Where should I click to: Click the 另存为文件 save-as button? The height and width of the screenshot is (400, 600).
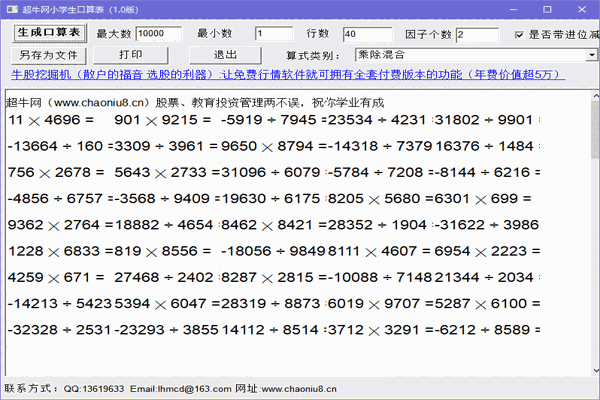click(x=49, y=56)
